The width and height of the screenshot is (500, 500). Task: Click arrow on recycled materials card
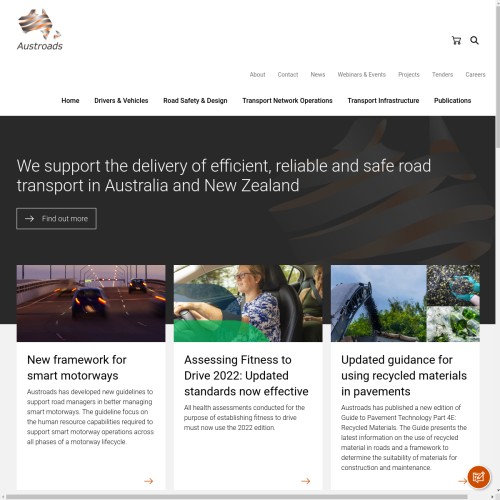coord(463,481)
